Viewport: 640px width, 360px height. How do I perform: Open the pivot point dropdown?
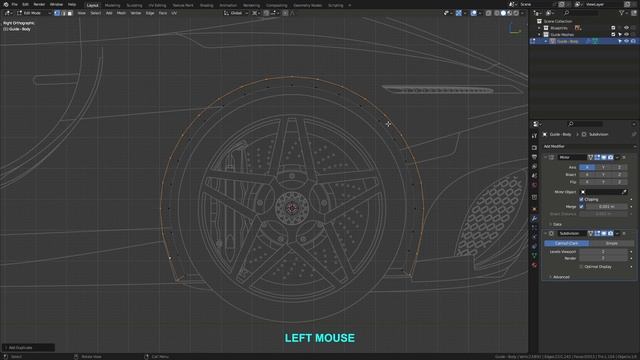pos(256,13)
